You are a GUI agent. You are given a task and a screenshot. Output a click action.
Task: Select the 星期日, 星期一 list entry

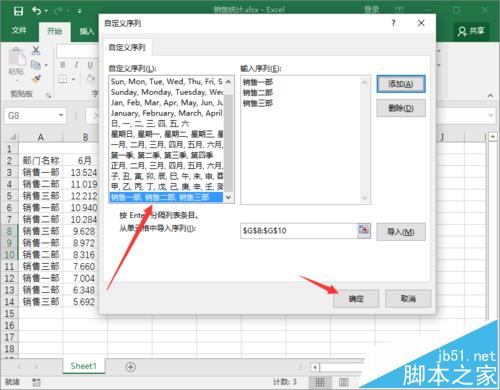166,134
